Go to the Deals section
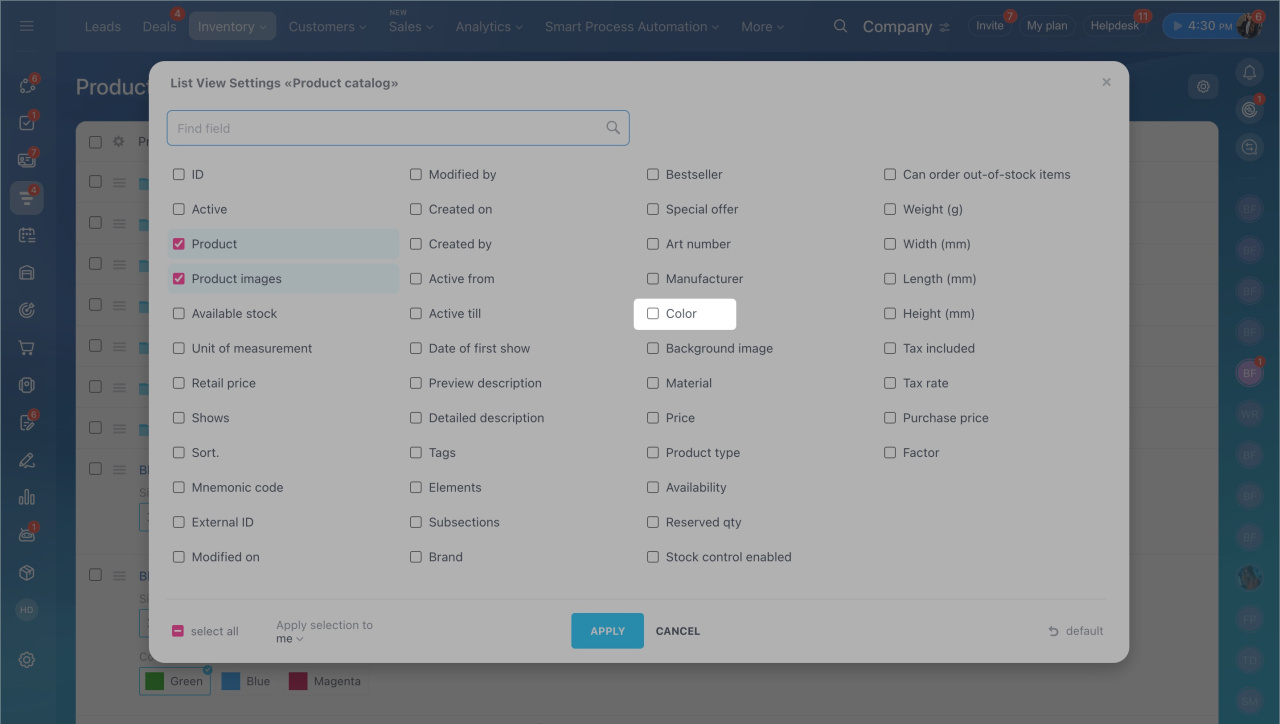 click(x=159, y=27)
